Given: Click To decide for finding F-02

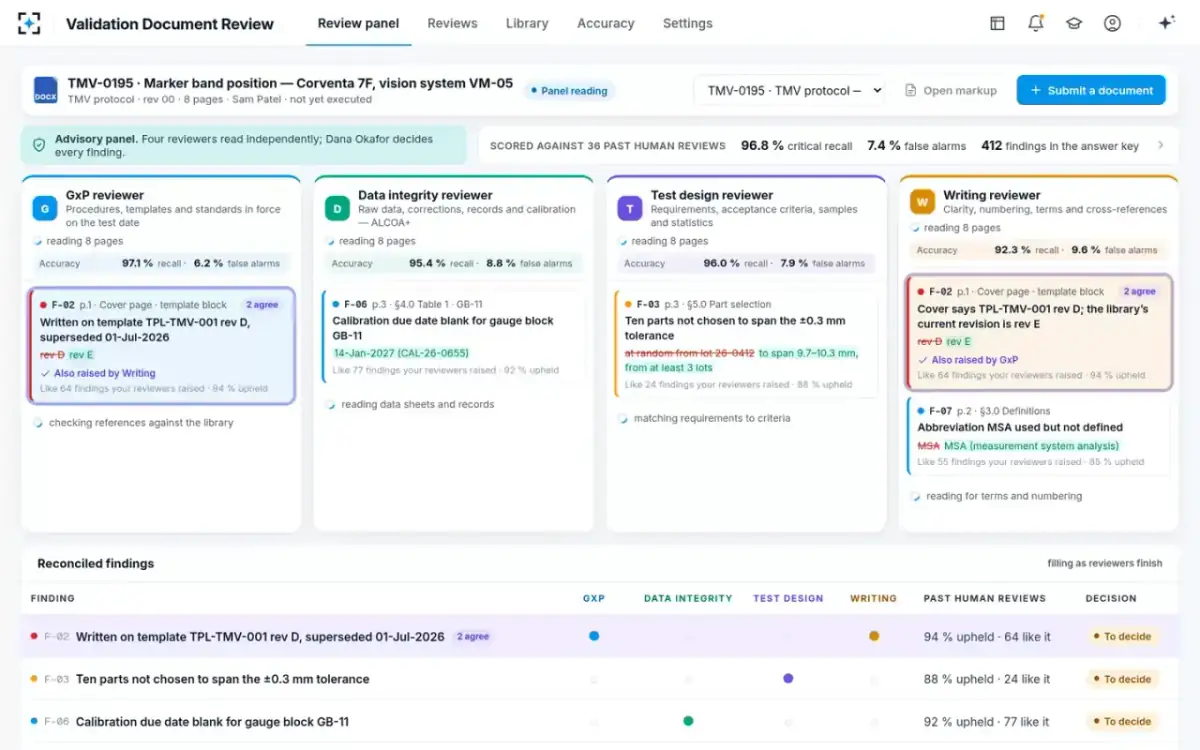Looking at the screenshot, I should 1122,636.
